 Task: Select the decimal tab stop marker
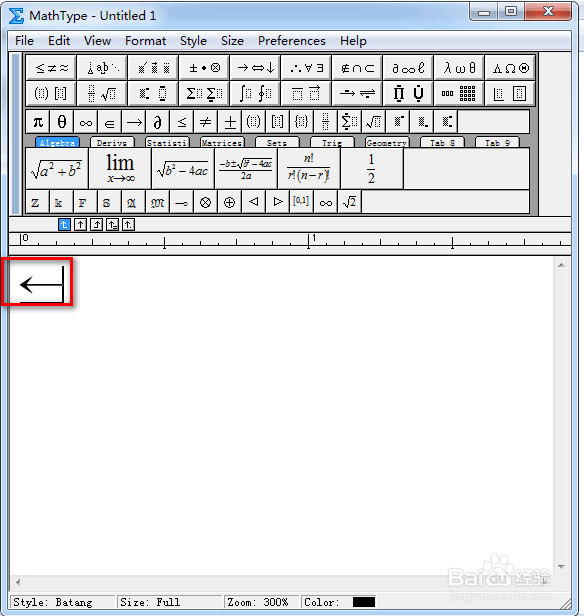pos(128,225)
